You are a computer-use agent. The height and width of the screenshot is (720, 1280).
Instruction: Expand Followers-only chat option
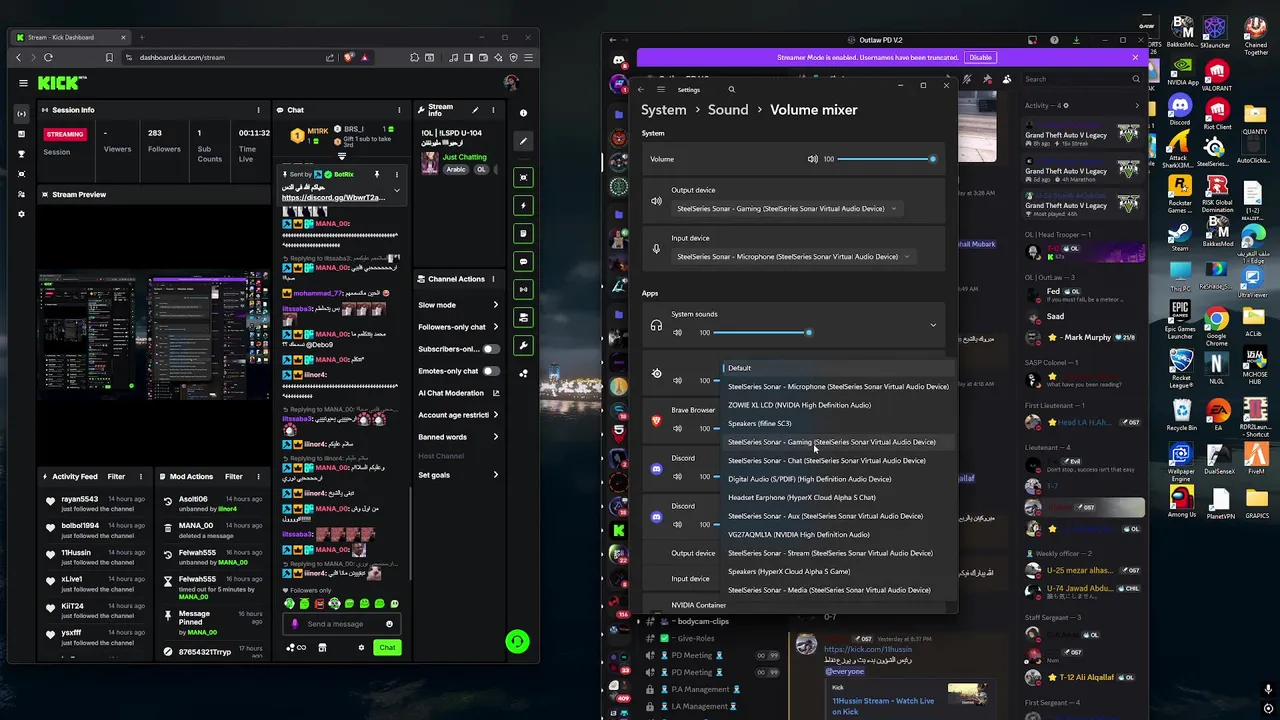pos(458,327)
